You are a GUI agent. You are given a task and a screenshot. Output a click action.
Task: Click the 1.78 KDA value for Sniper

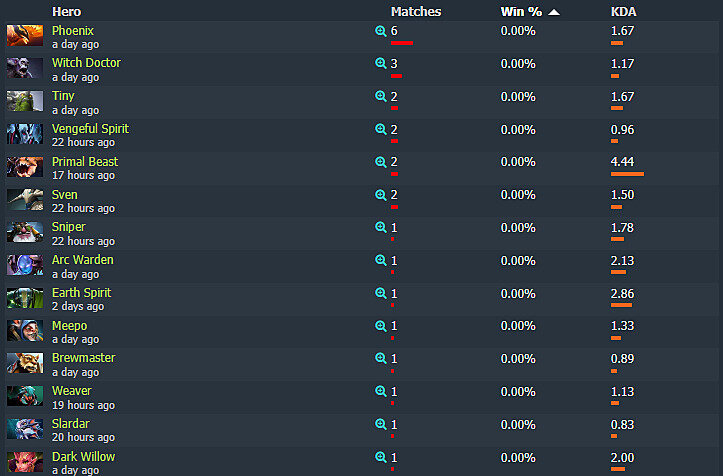[x=622, y=228]
